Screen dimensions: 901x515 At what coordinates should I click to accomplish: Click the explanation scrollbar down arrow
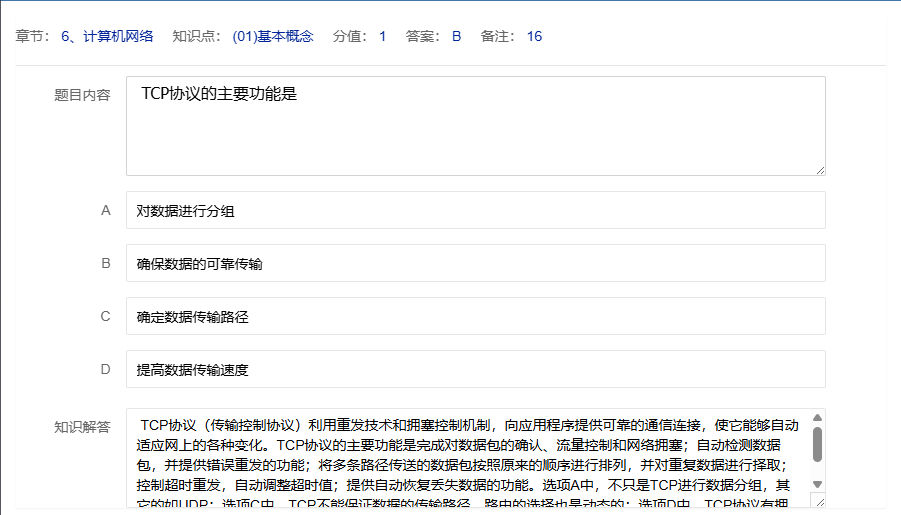(x=817, y=484)
